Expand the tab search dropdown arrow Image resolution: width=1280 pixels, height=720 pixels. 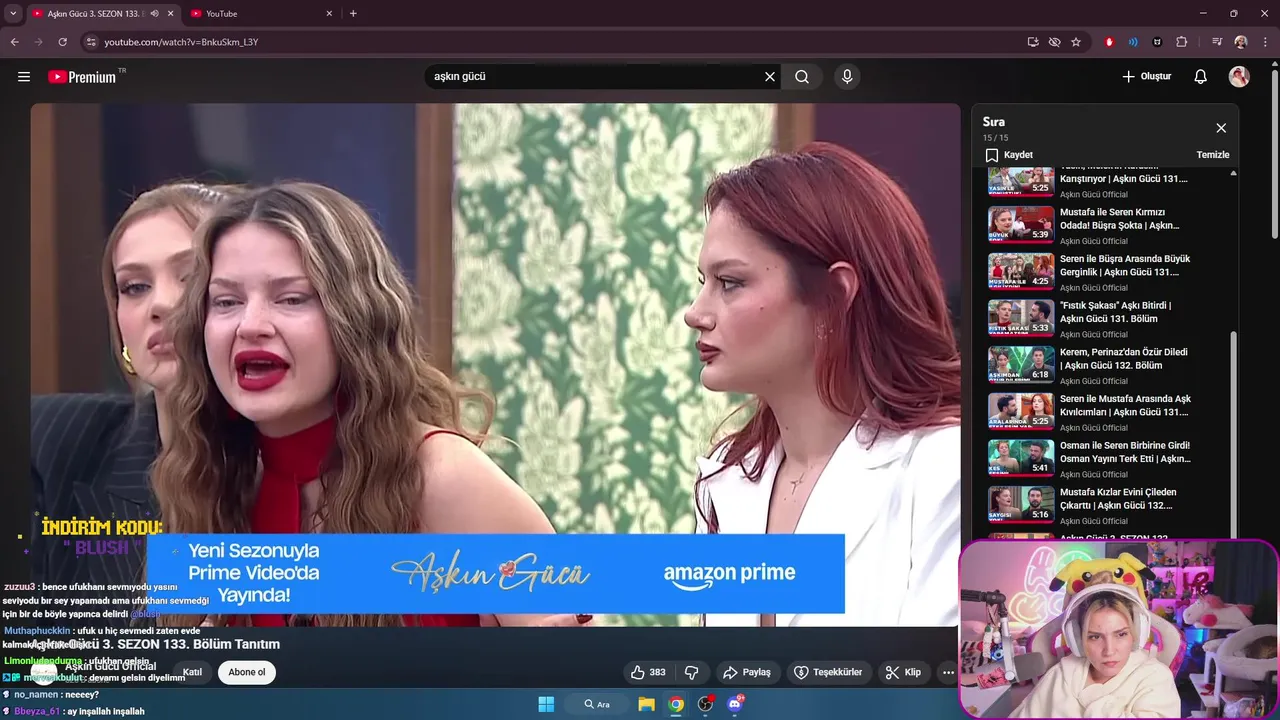(13, 14)
